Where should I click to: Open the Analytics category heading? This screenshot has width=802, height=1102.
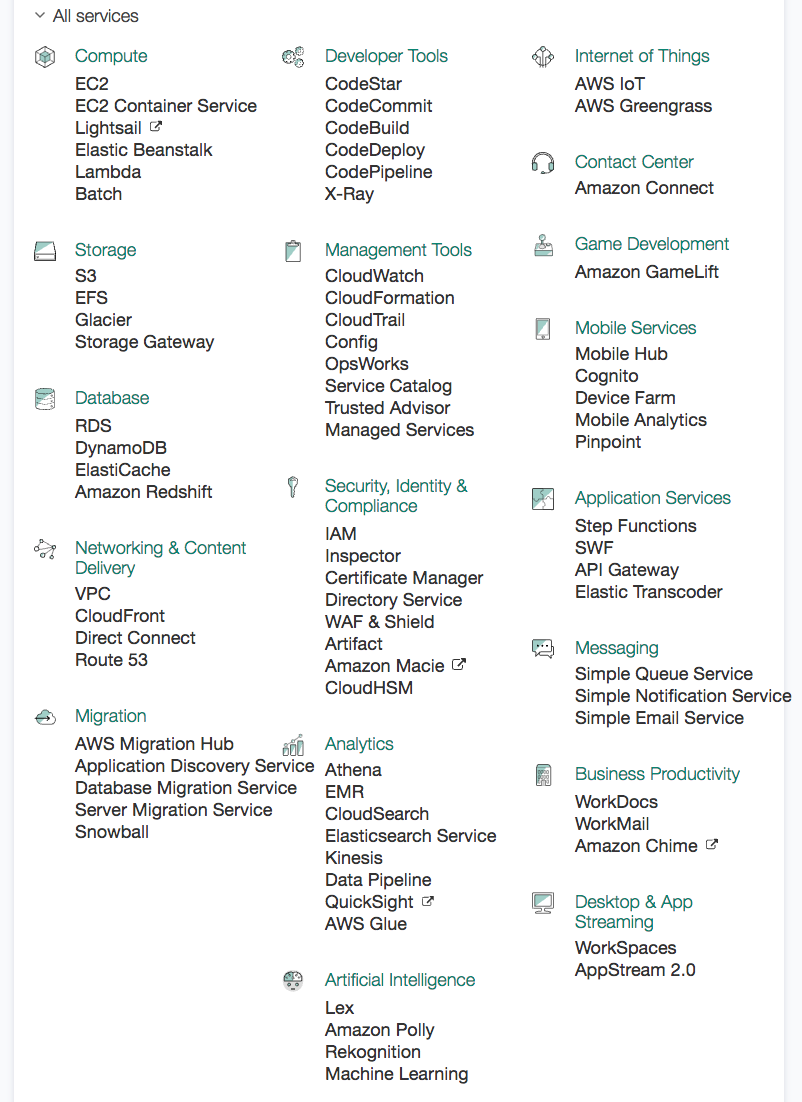359,744
